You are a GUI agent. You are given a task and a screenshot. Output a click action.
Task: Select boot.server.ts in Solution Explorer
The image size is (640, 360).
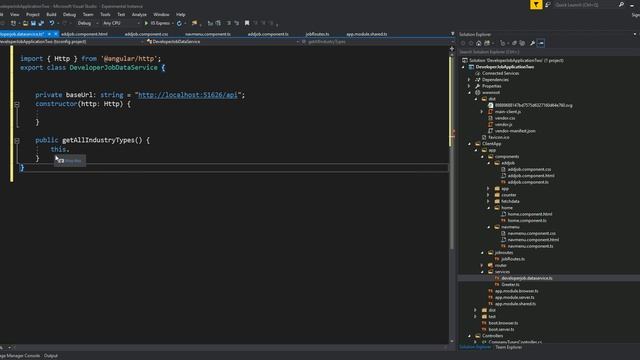coord(501,329)
